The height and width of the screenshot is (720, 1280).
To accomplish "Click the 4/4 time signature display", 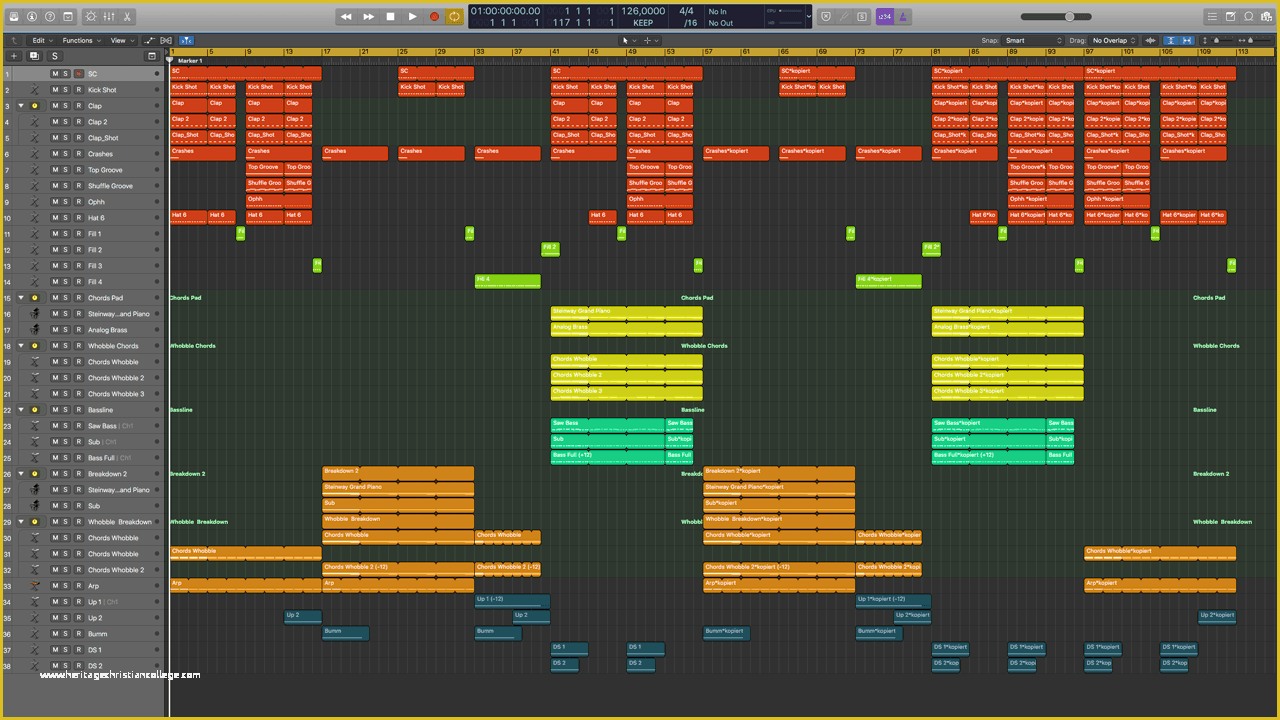I will (686, 11).
